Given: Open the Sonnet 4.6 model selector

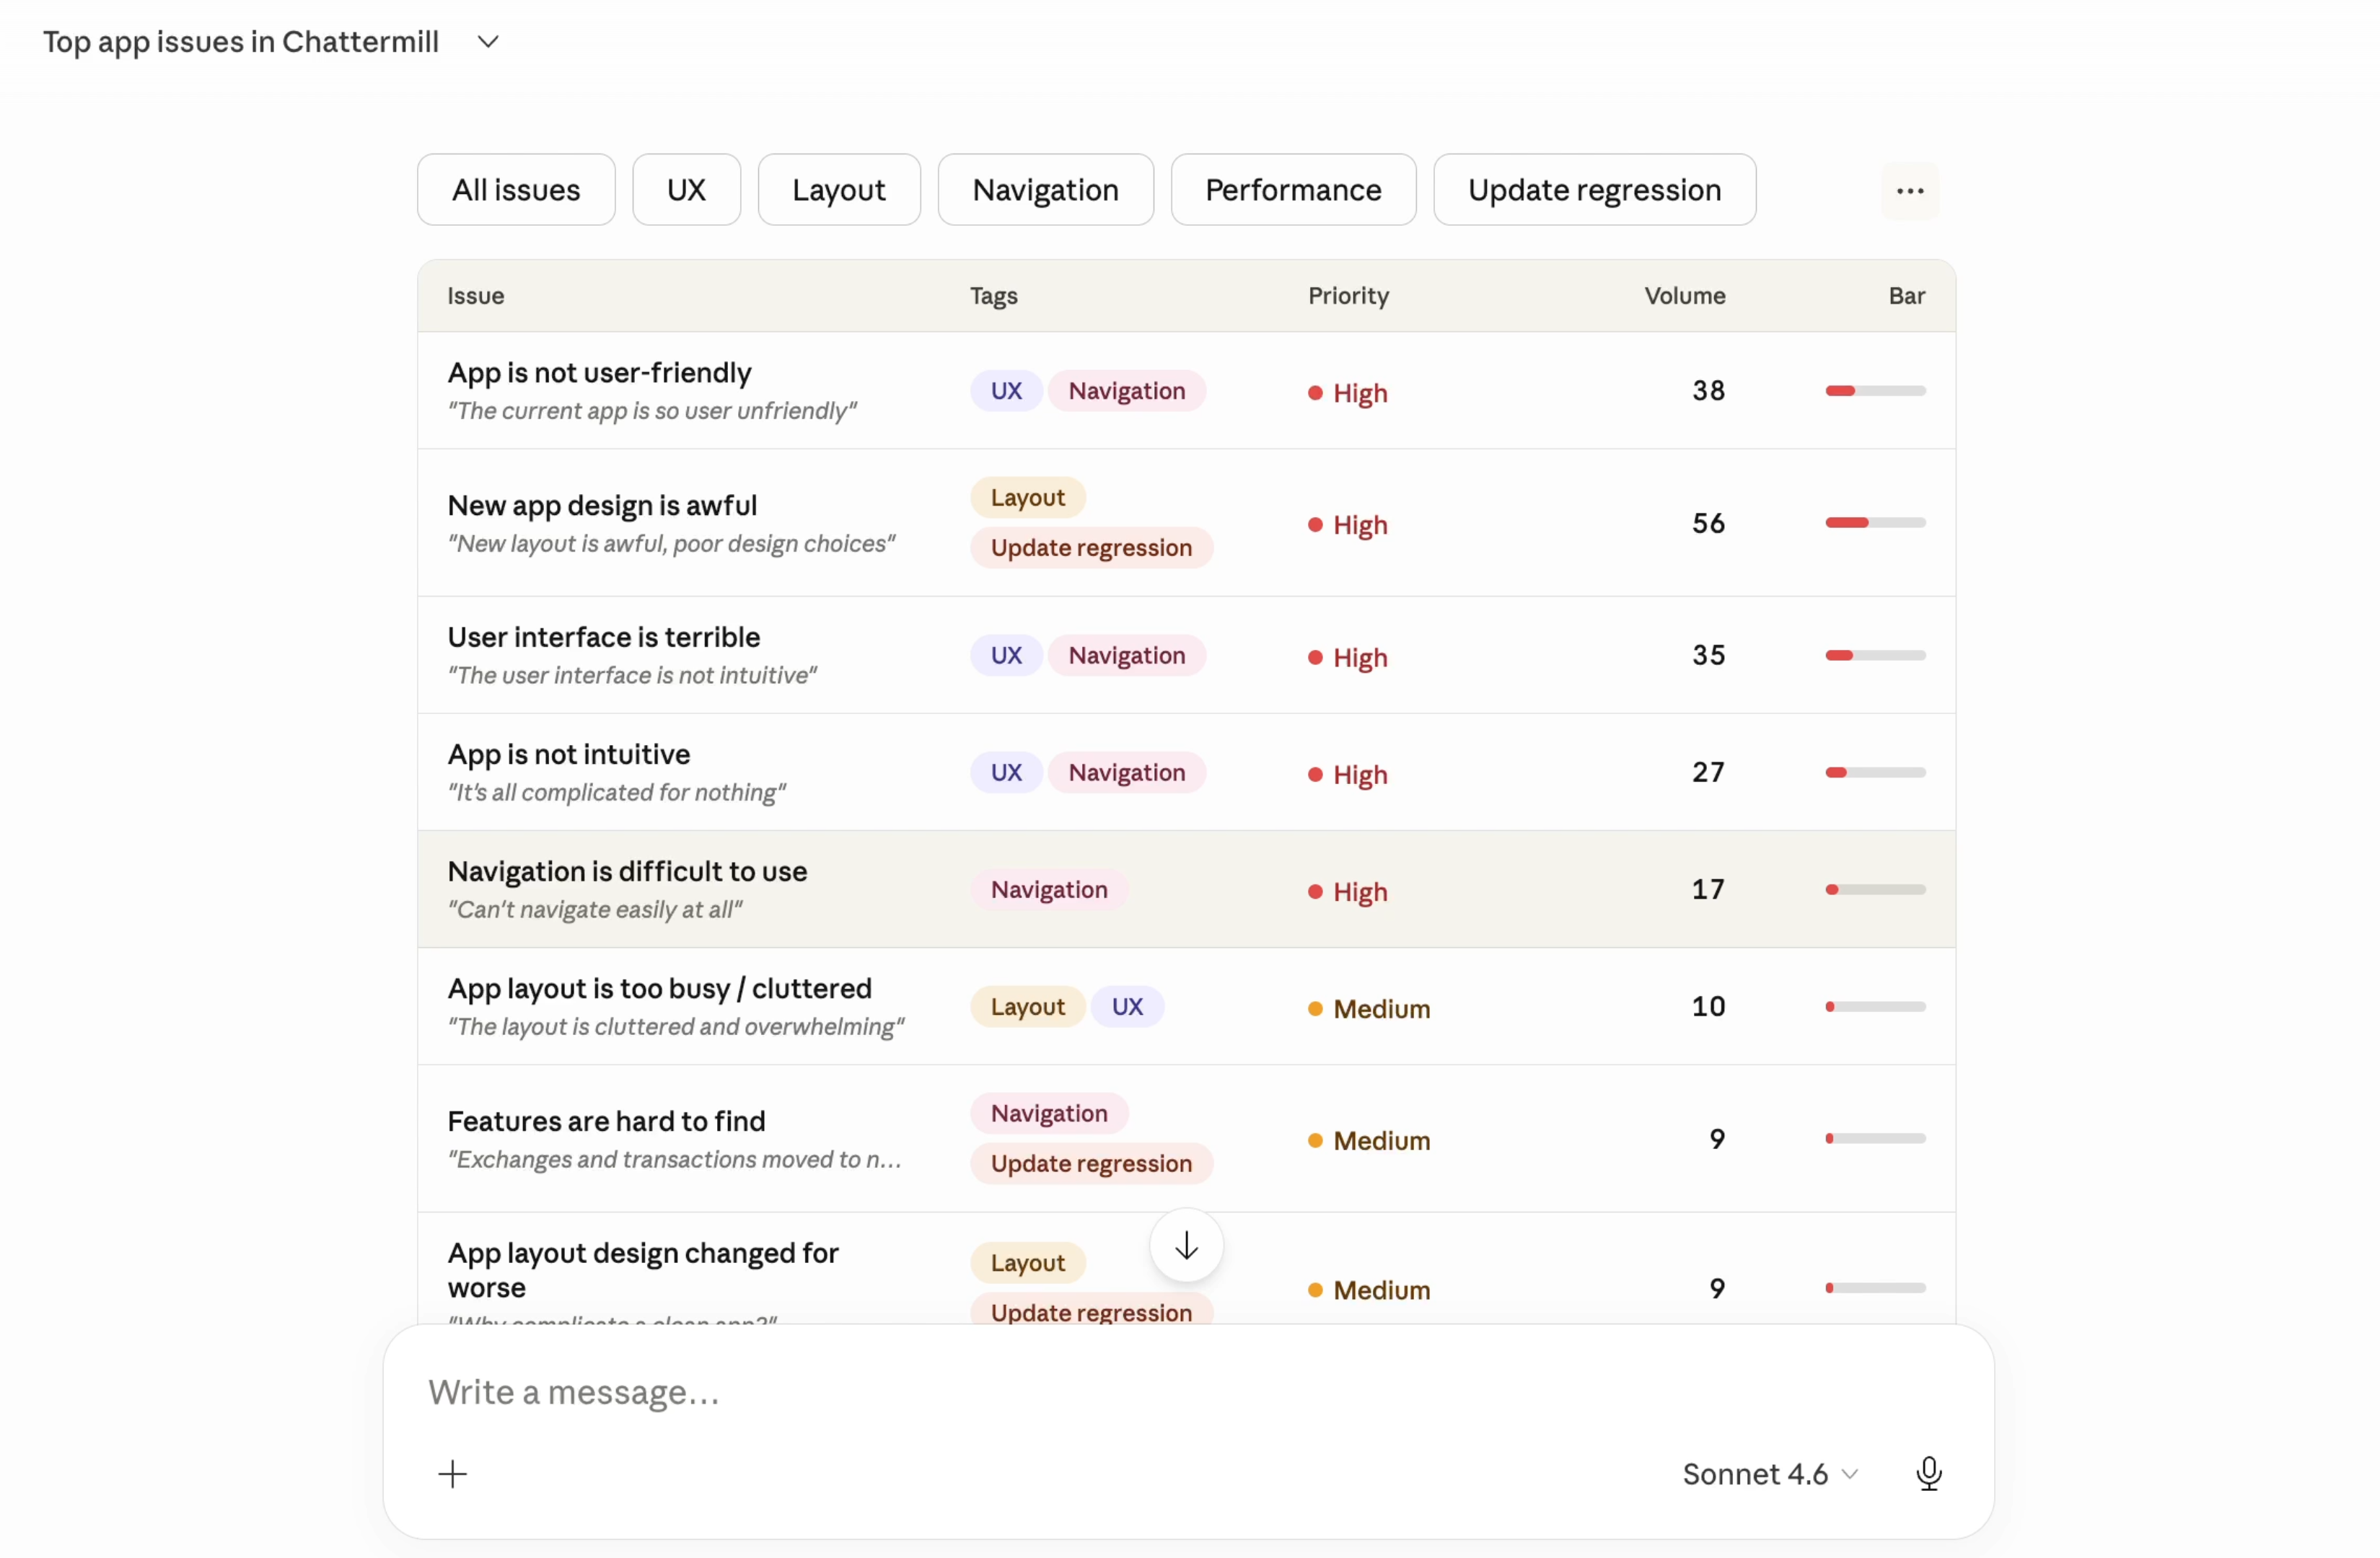Looking at the screenshot, I should [x=1769, y=1473].
